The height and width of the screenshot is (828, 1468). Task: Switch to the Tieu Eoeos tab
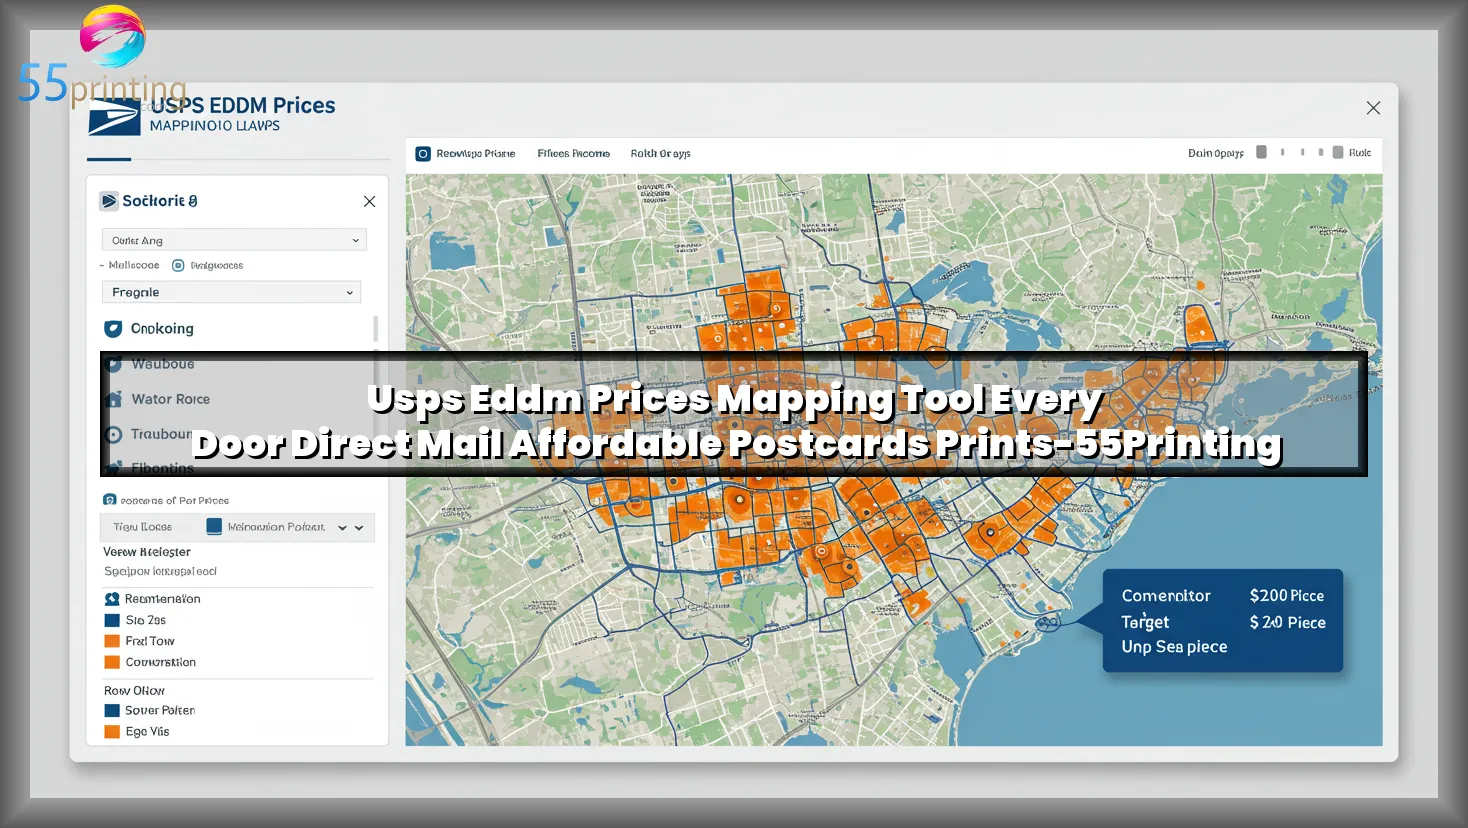coord(143,527)
